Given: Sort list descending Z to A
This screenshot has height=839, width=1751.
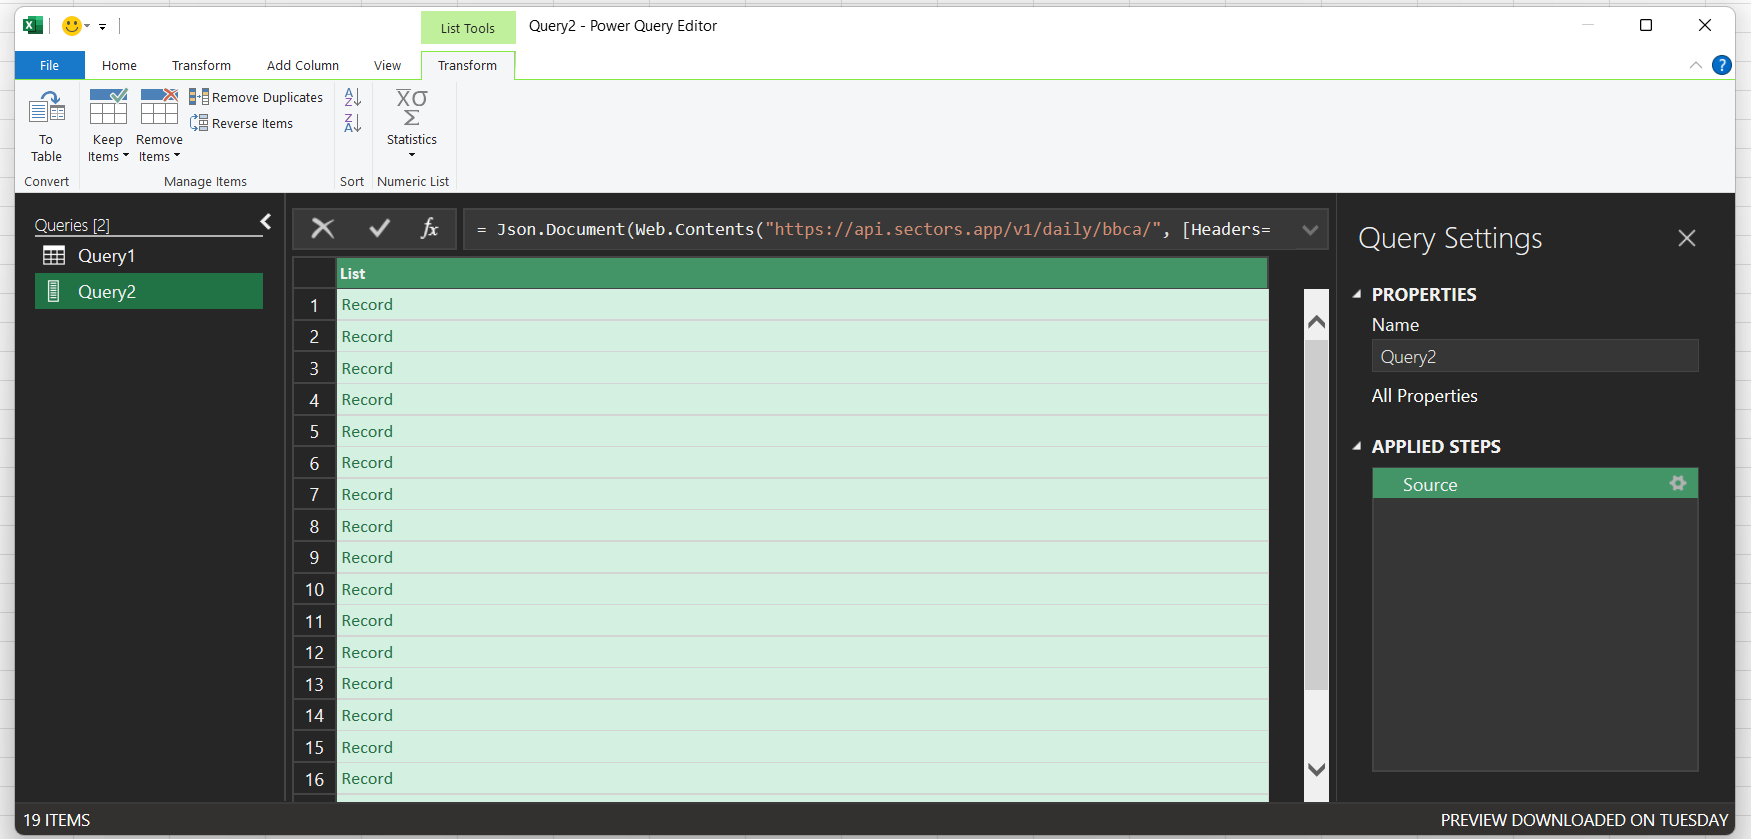Looking at the screenshot, I should pos(352,123).
